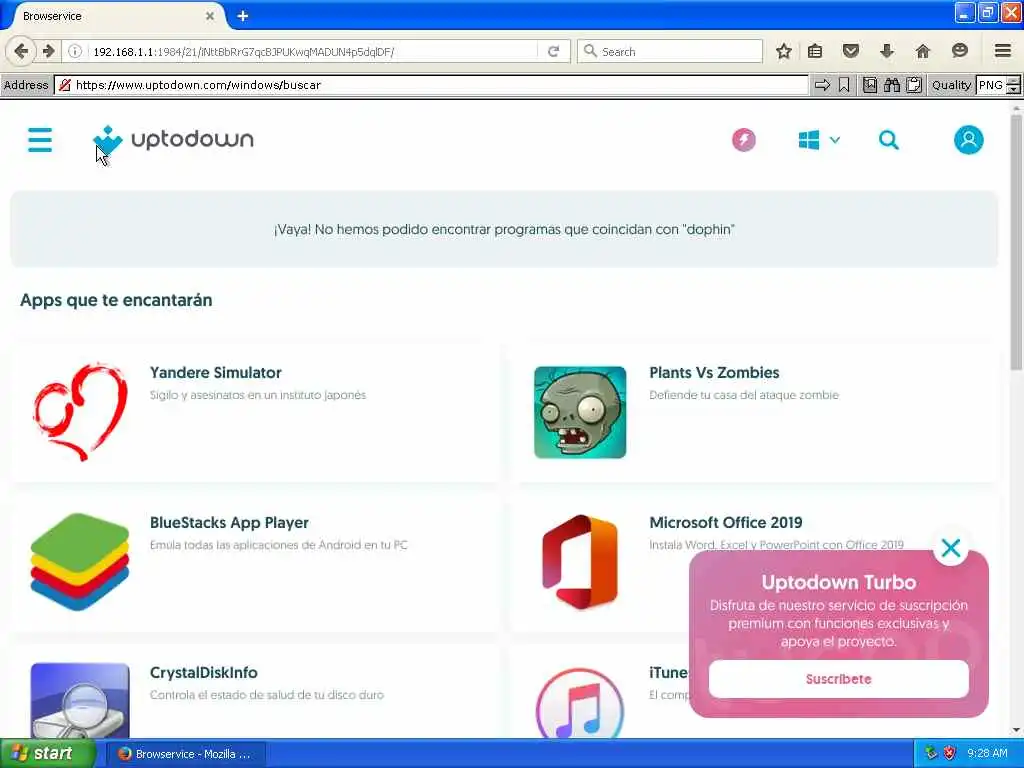
Task: Open the Uptodown search magnifier
Action: click(888, 140)
